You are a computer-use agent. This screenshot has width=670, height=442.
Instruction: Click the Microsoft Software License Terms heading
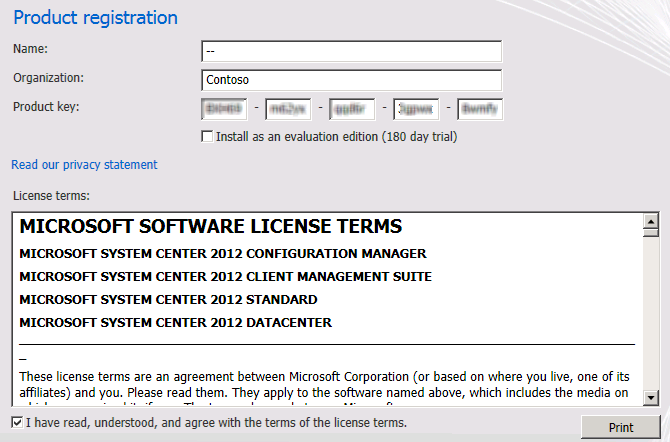point(210,227)
